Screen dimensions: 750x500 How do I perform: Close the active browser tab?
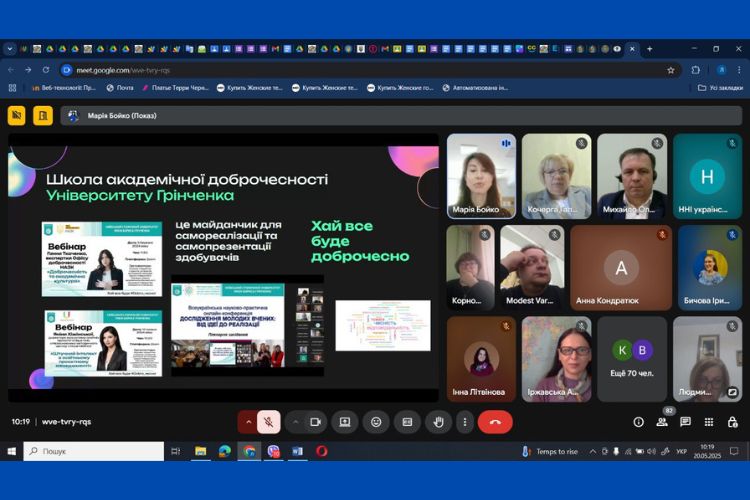point(632,49)
